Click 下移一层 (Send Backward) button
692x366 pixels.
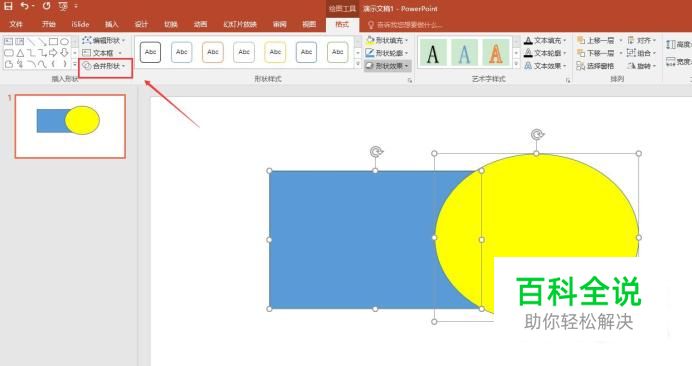596,53
